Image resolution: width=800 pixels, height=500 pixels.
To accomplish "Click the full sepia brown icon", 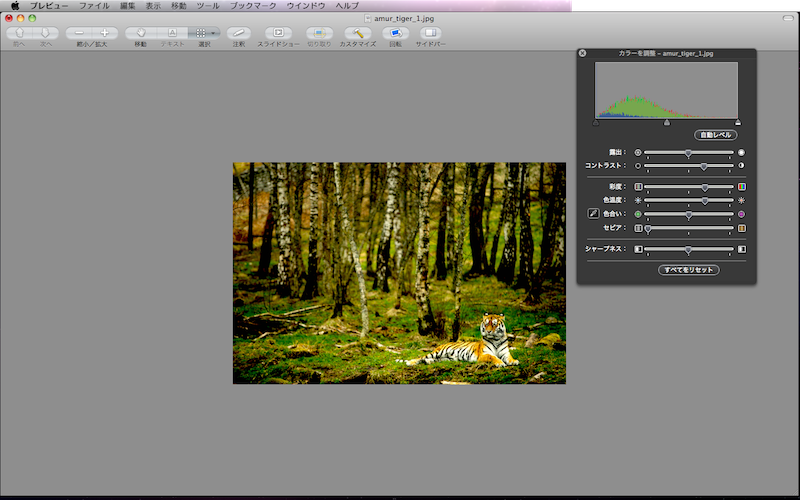I will [x=742, y=229].
